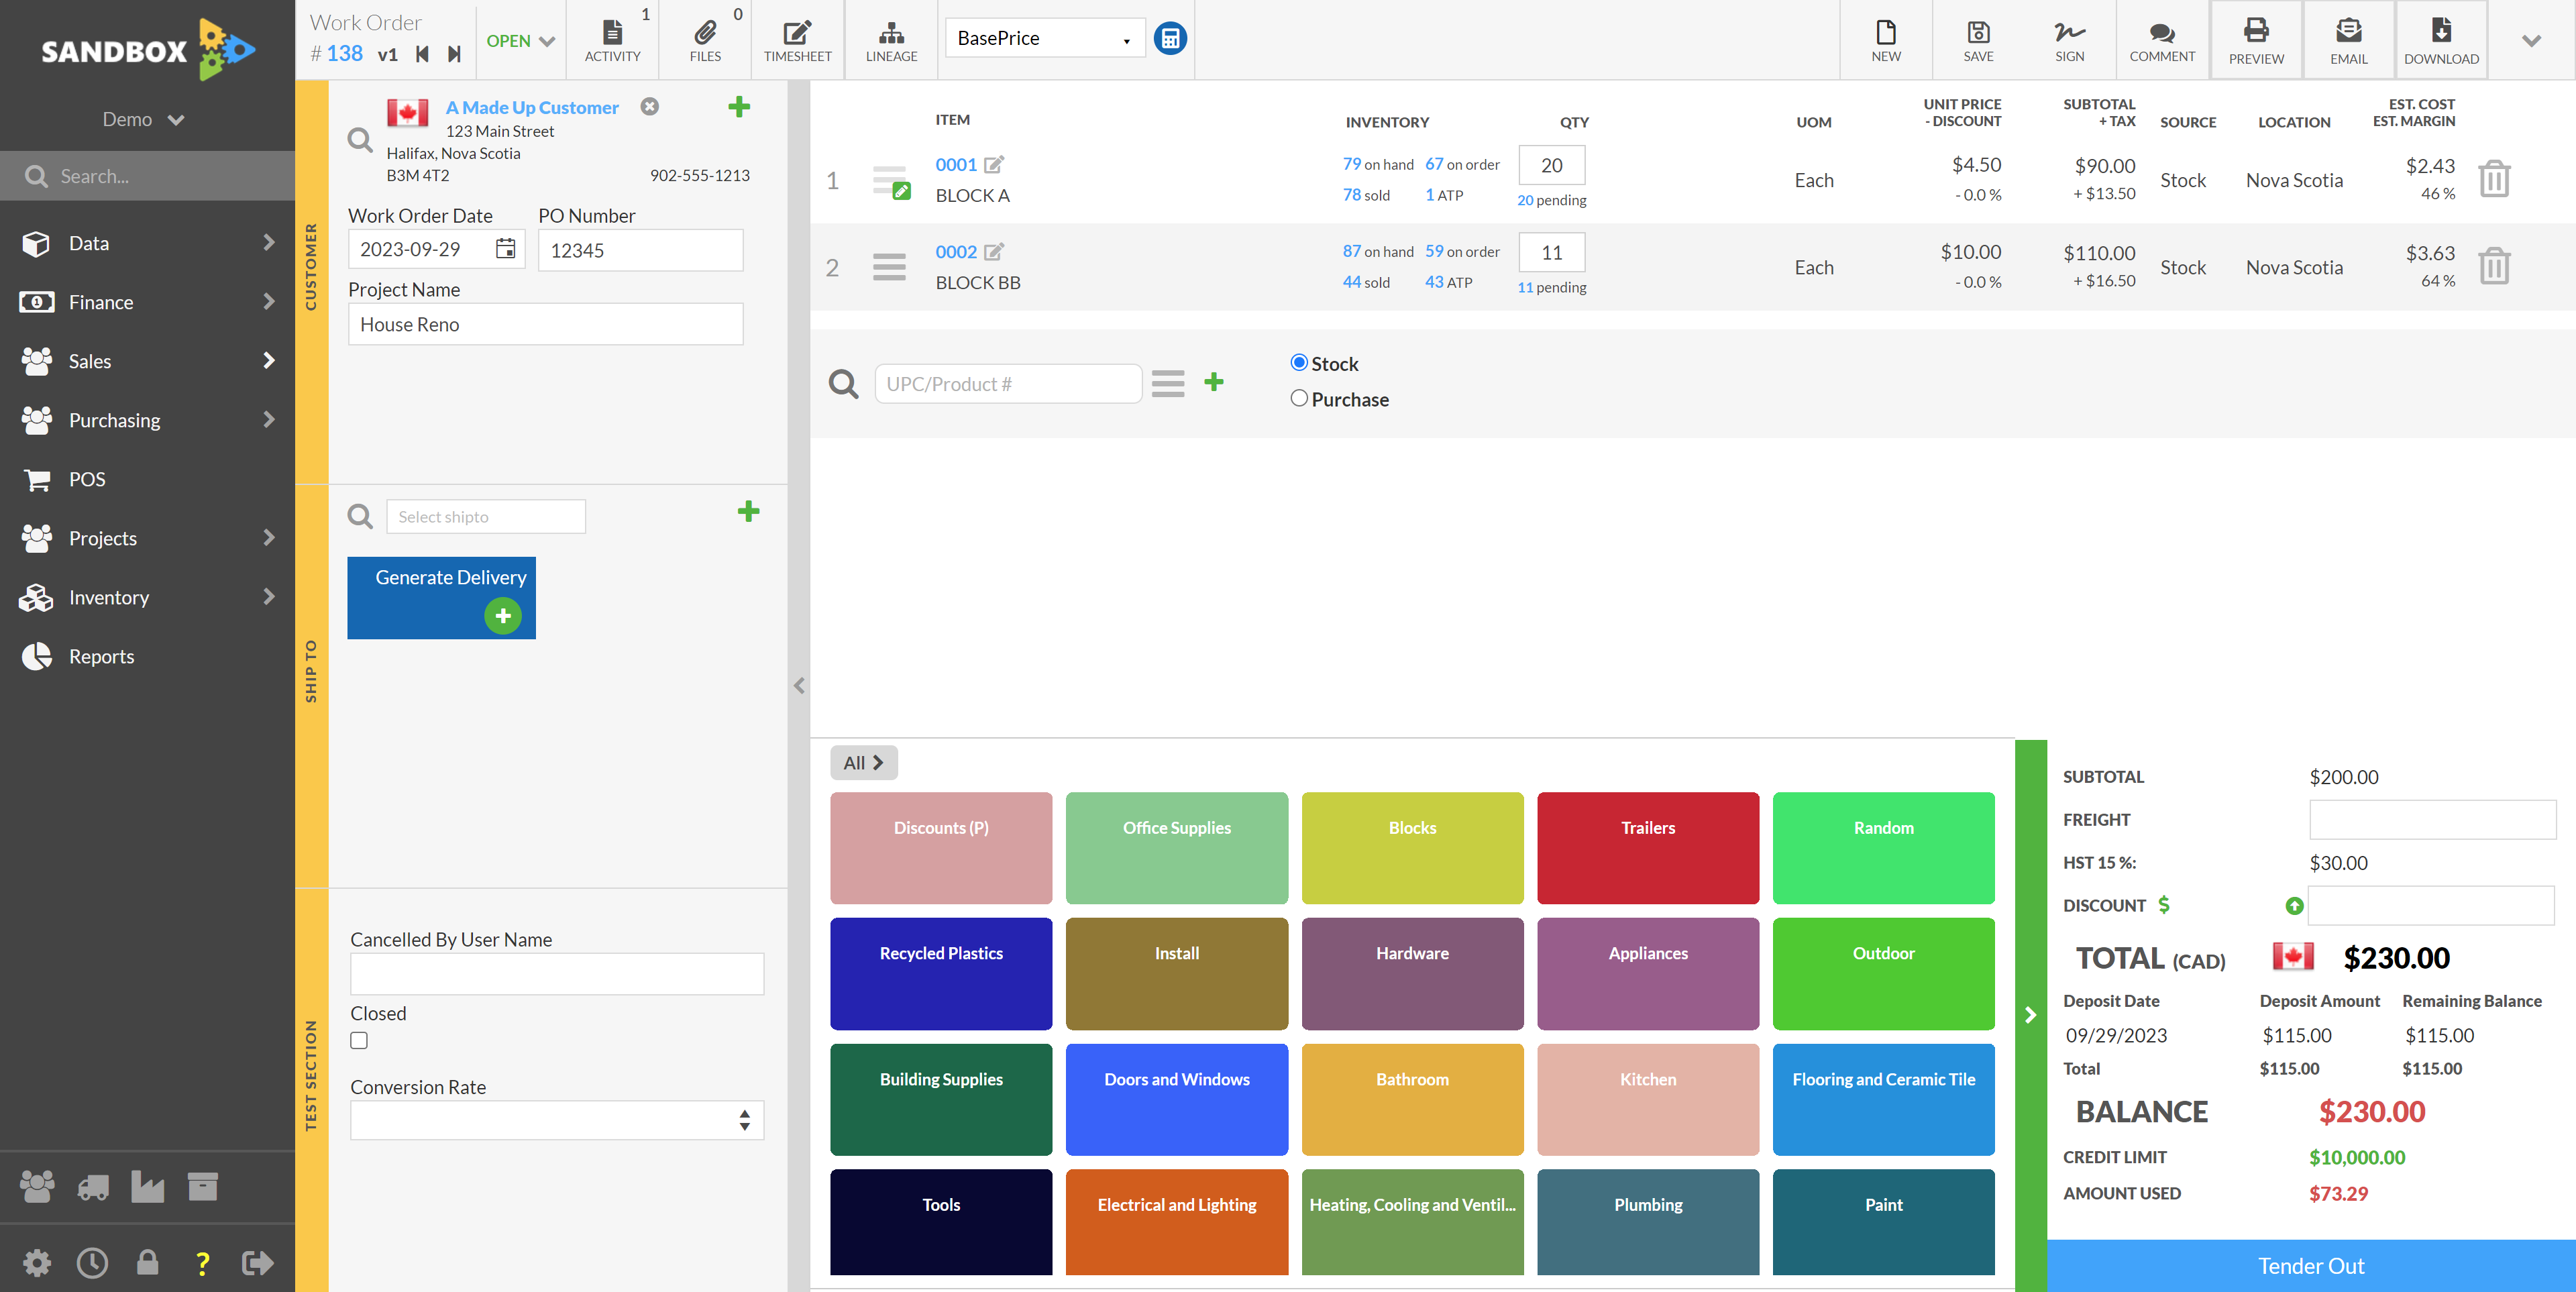Expand the Finance menu
This screenshot has width=2576, height=1292.
(147, 302)
